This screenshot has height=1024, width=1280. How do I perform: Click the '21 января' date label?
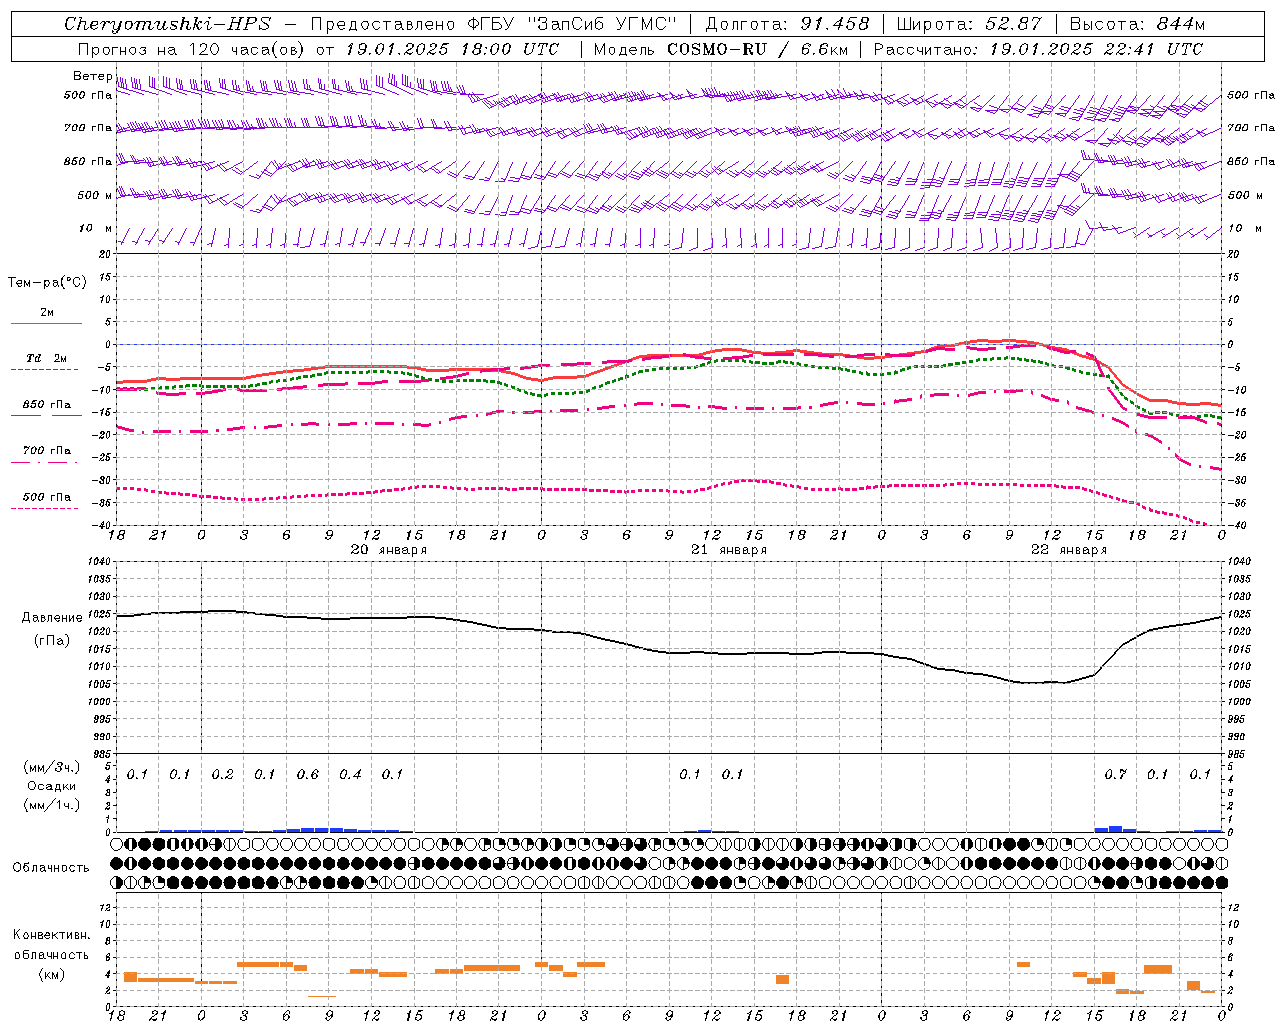tap(729, 550)
